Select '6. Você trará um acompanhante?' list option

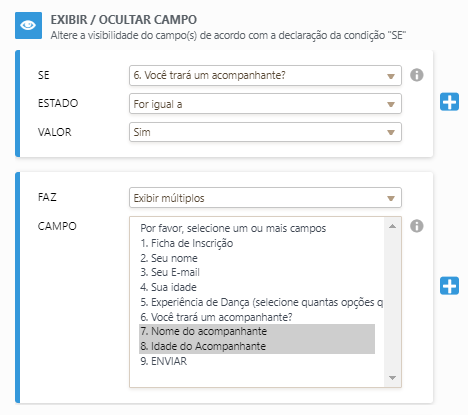click(x=257, y=317)
